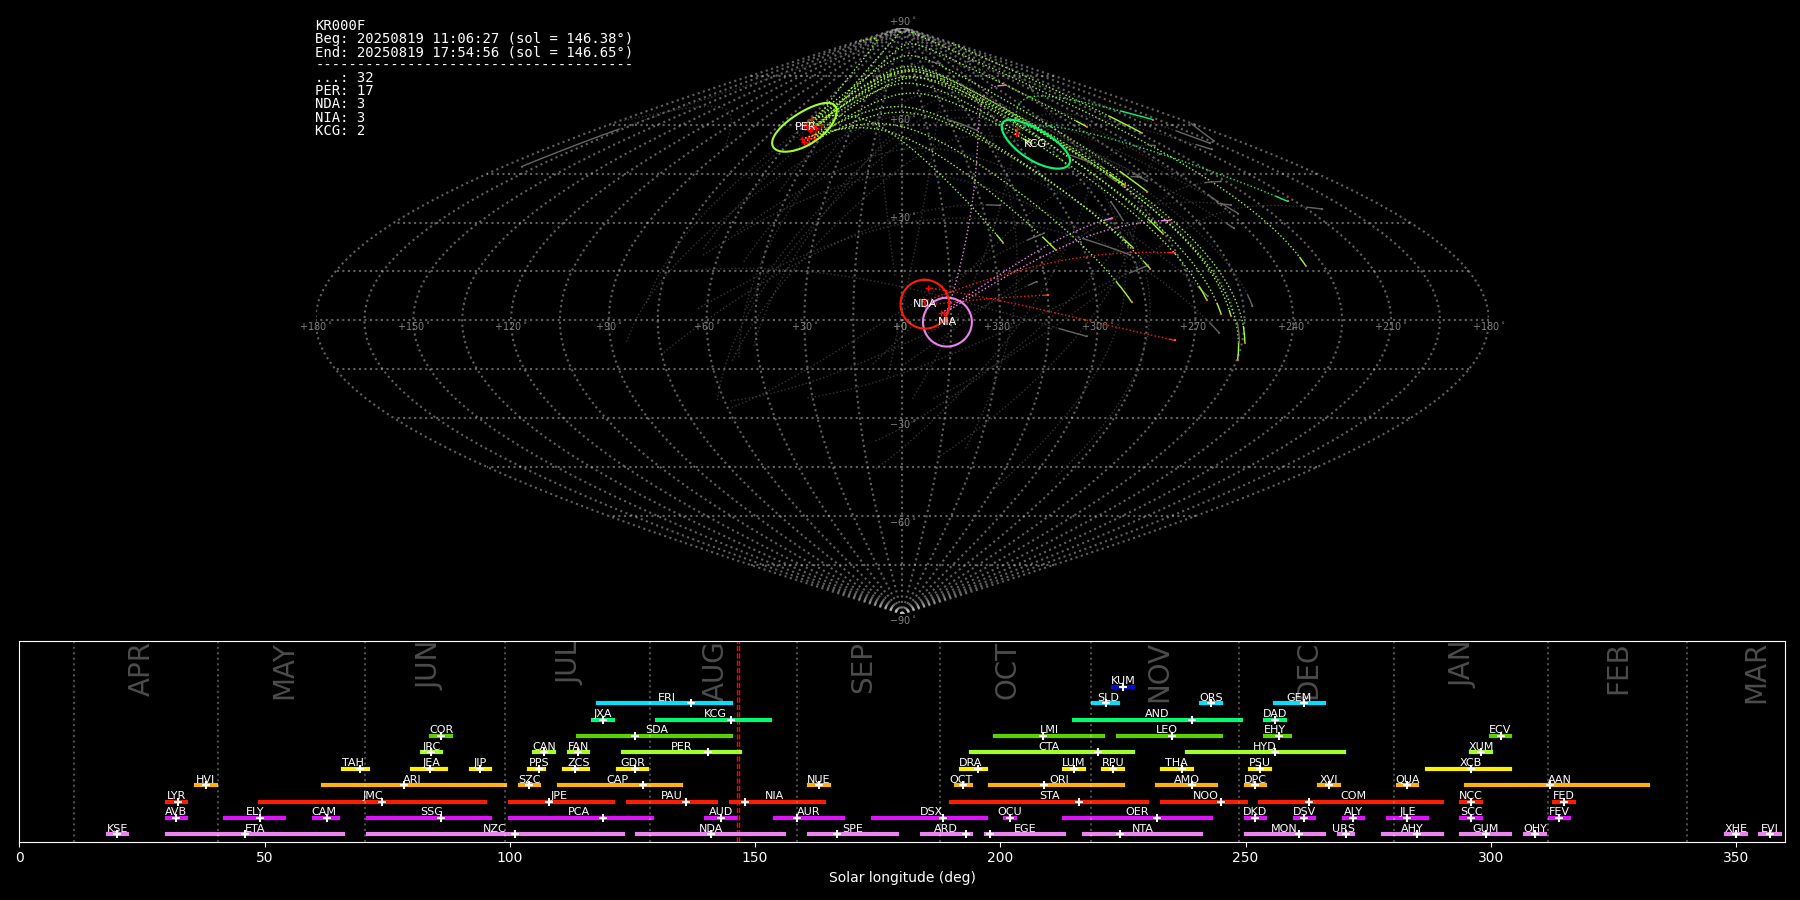
Task: Click the DRA shower label in timeline
Action: [x=970, y=763]
